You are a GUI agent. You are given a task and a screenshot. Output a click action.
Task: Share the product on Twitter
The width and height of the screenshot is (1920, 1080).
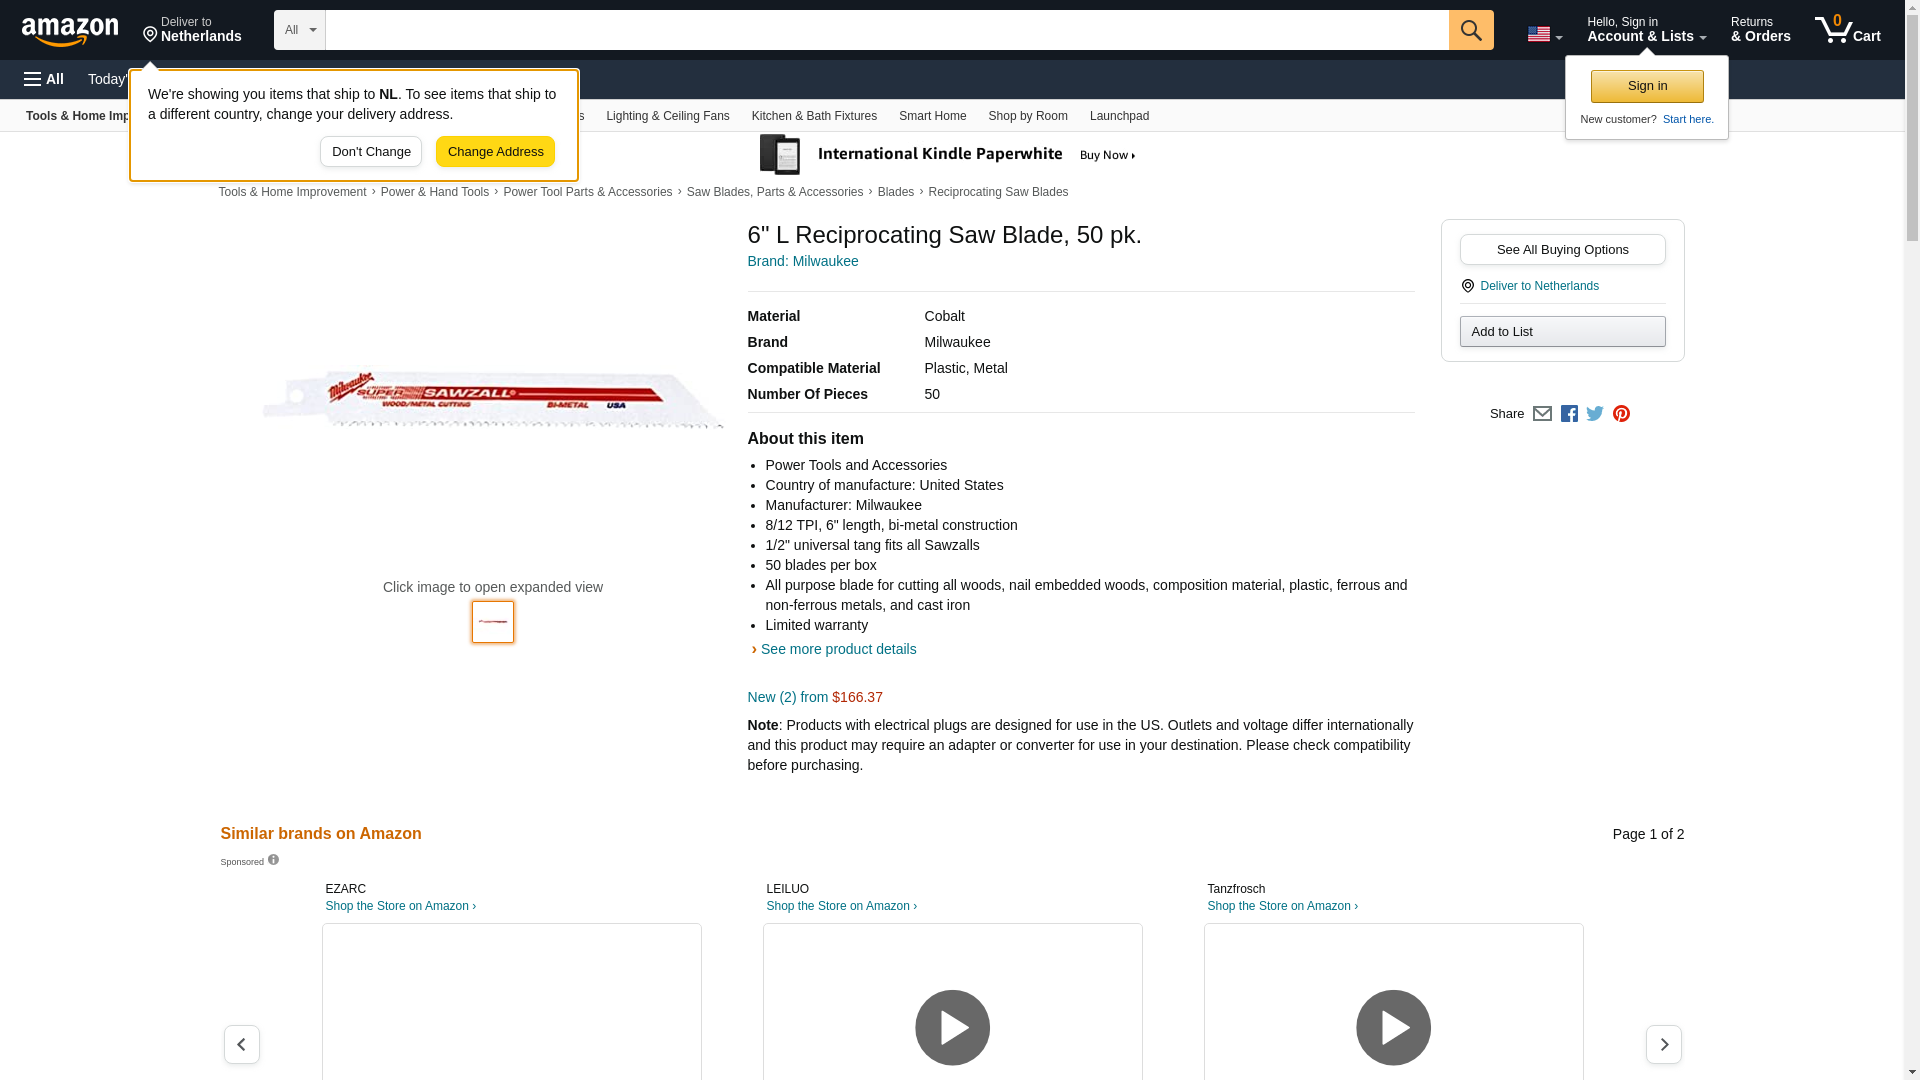(x=1595, y=414)
